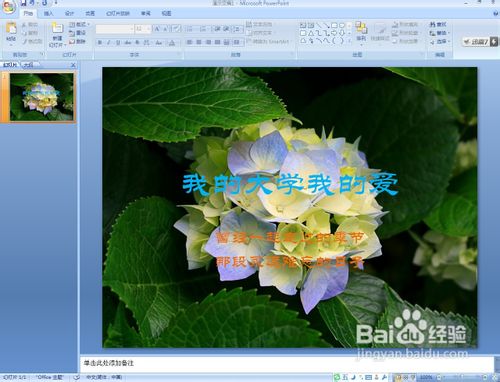This screenshot has width=500, height=382.
Task: Click the Delete slide button
Action: (78, 41)
